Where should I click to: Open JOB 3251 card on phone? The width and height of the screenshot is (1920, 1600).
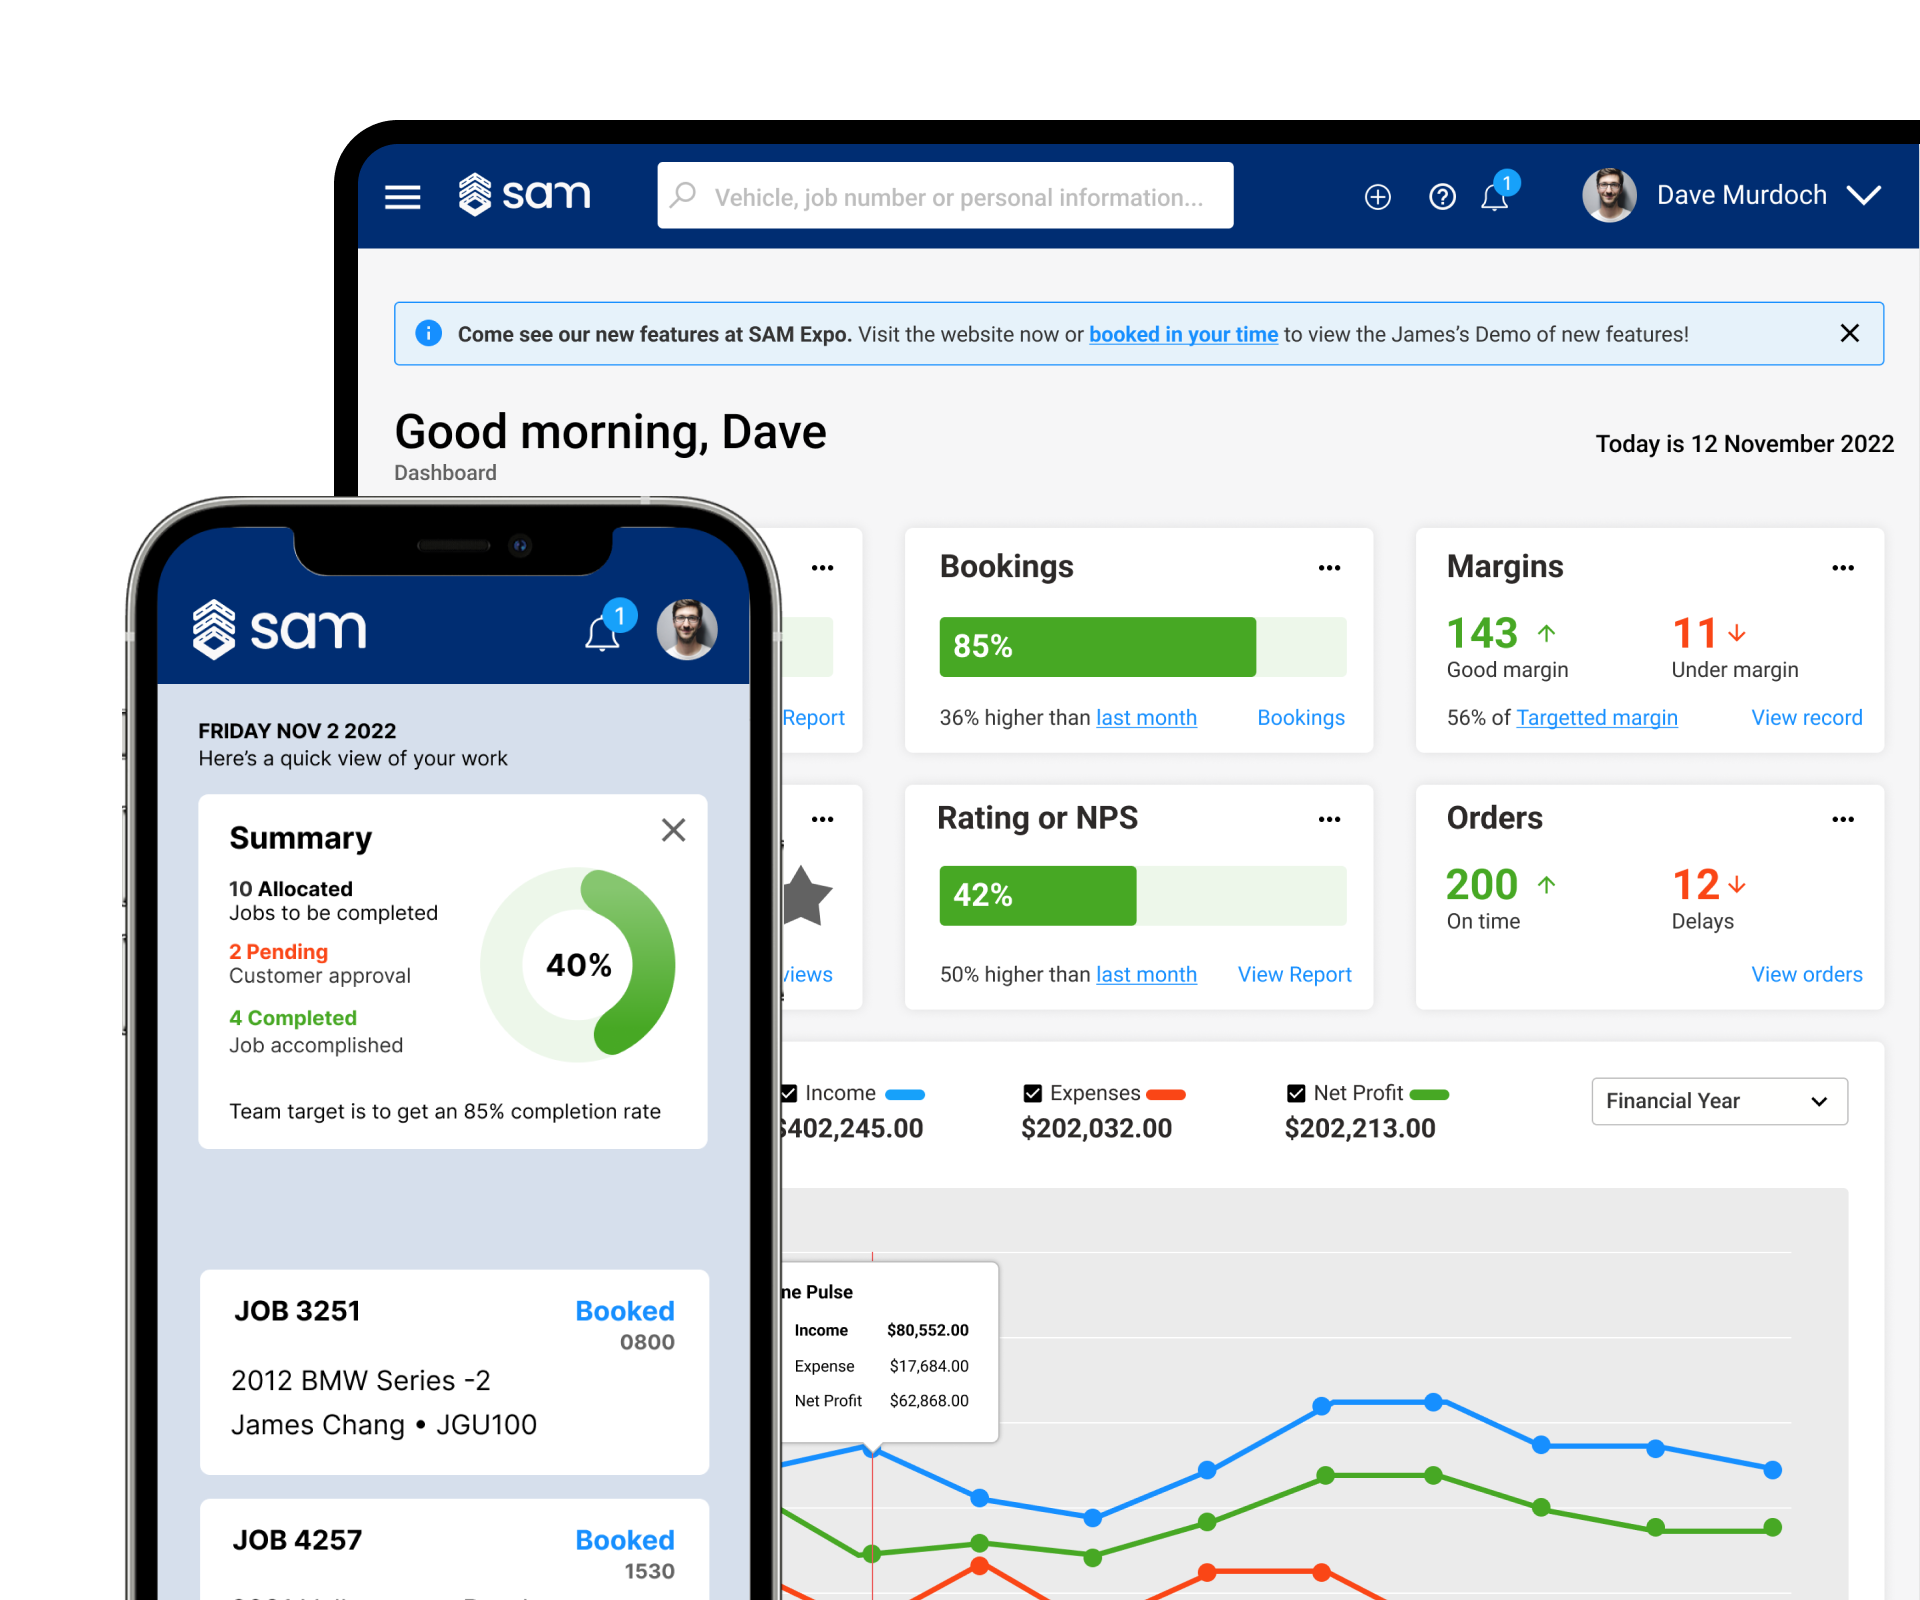pyautogui.click(x=455, y=1372)
